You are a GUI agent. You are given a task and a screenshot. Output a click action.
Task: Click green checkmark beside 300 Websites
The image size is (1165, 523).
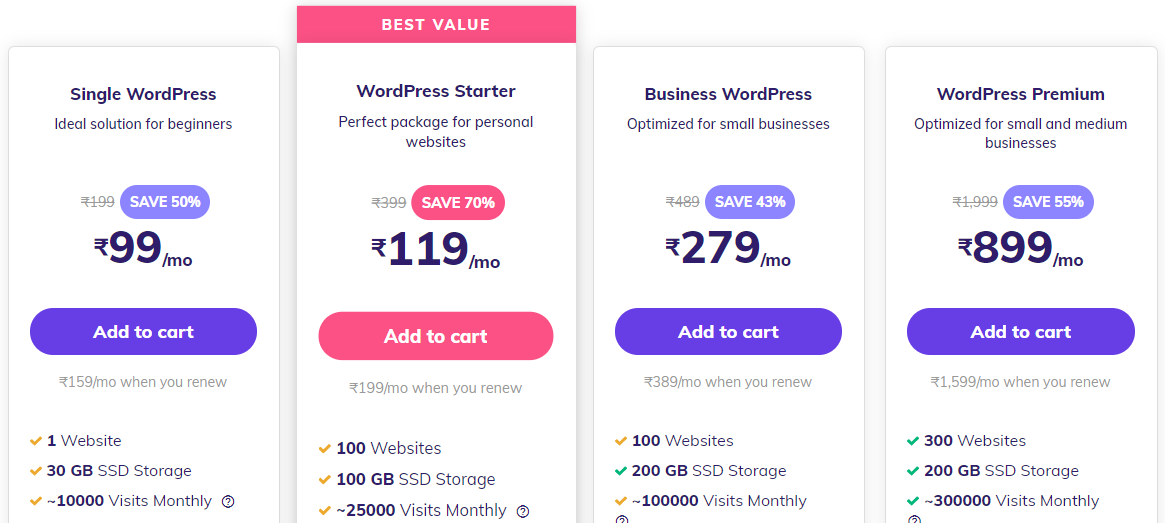point(913,441)
